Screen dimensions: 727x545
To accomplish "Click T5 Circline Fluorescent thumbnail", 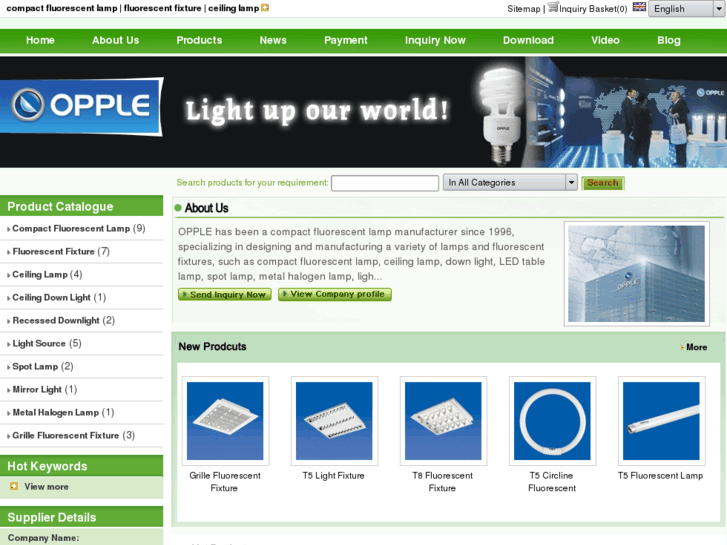I will pyautogui.click(x=552, y=421).
